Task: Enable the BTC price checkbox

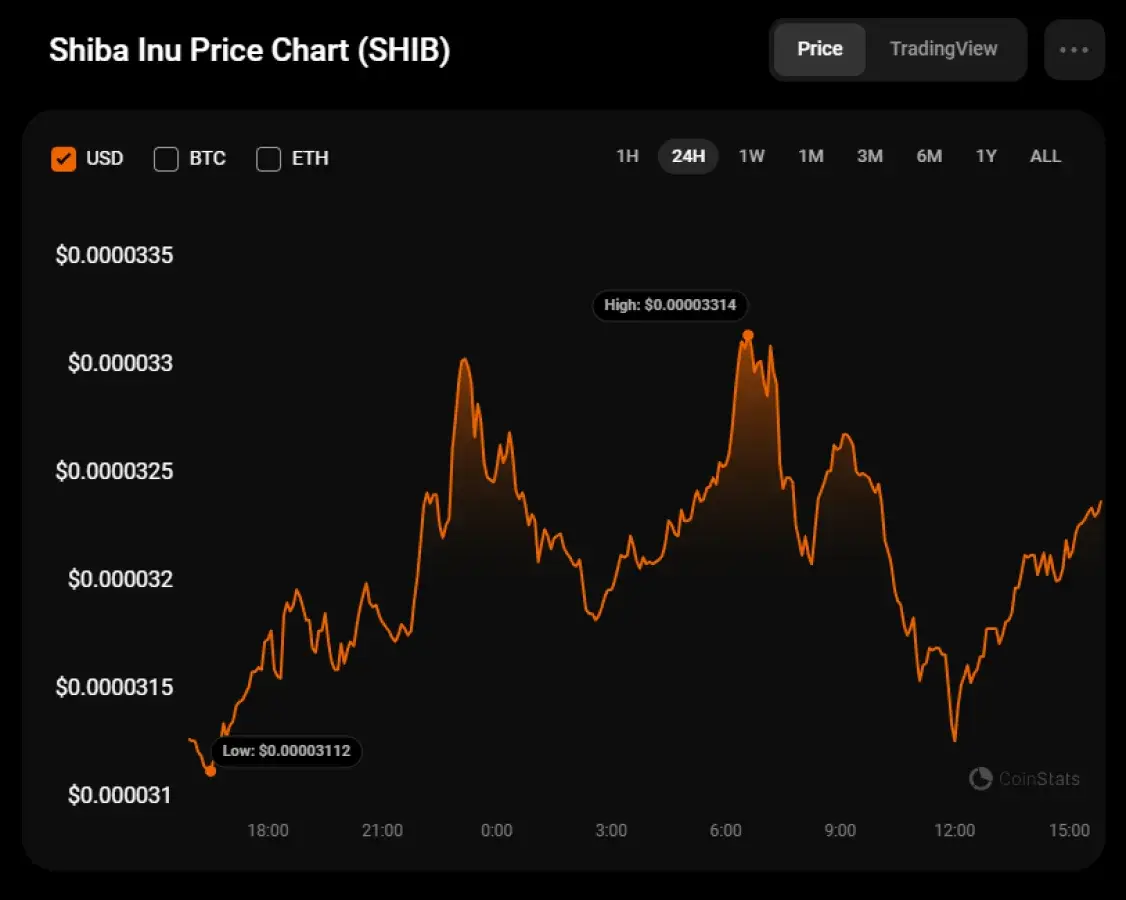Action: pyautogui.click(x=166, y=158)
